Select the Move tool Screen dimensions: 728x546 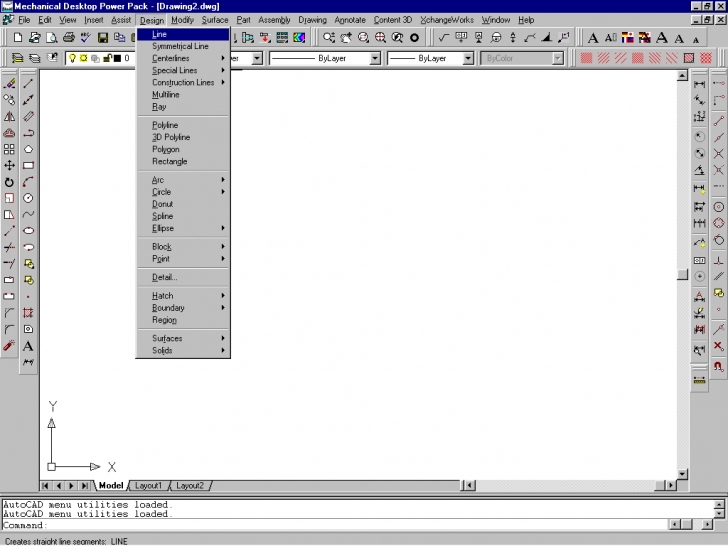(9, 165)
